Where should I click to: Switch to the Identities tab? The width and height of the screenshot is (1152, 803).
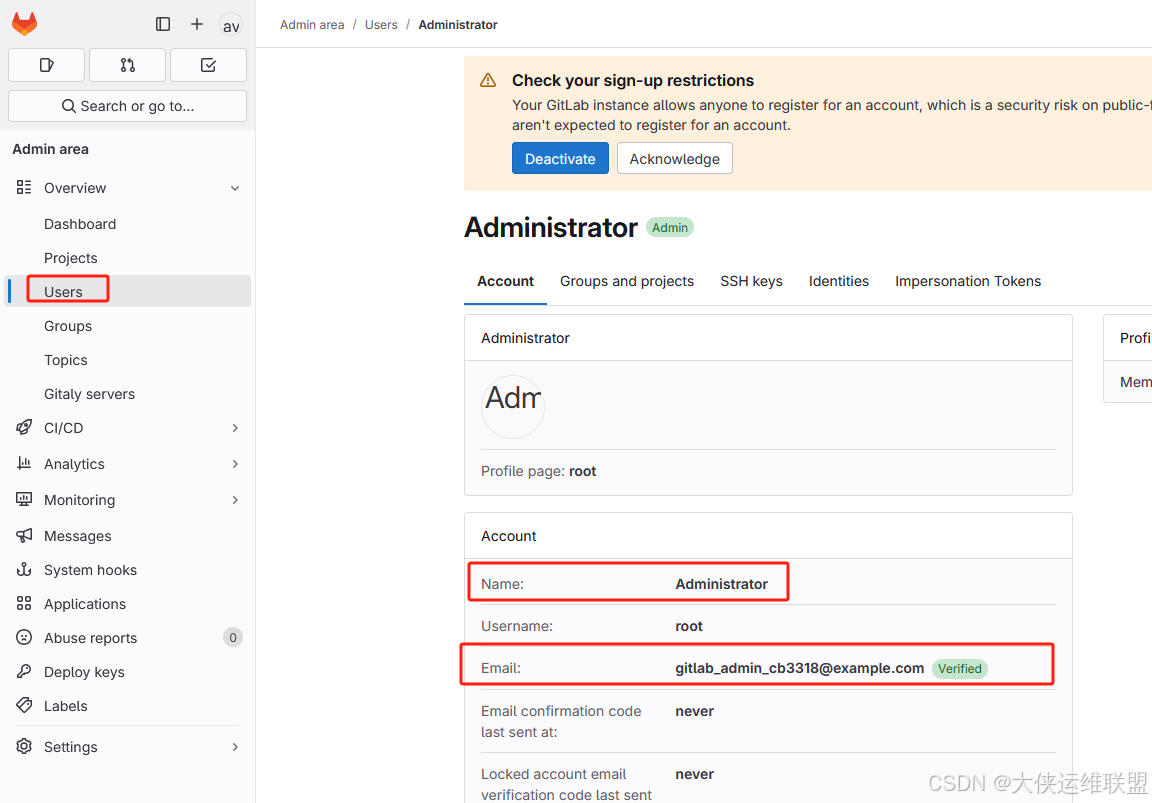[838, 281]
